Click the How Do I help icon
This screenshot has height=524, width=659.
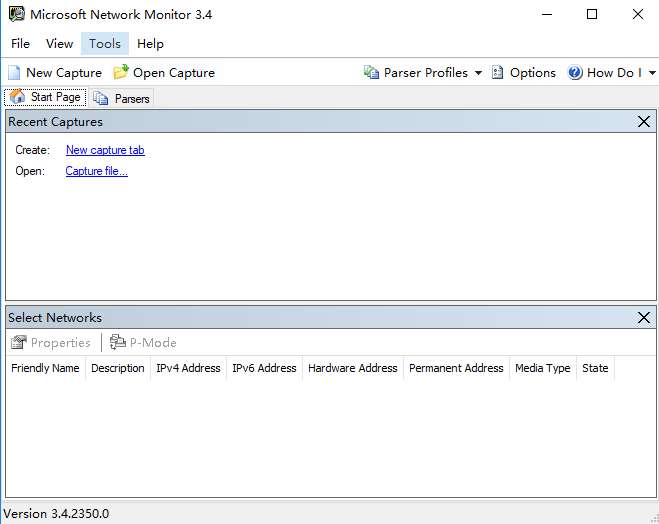pos(575,73)
